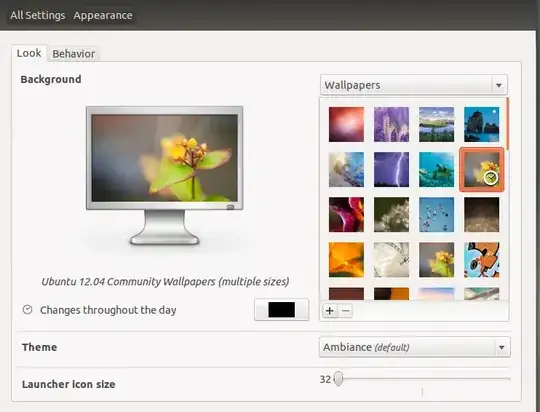Pick the purple lavender flowers wallpaper
The image size is (540, 412).
click(392, 124)
